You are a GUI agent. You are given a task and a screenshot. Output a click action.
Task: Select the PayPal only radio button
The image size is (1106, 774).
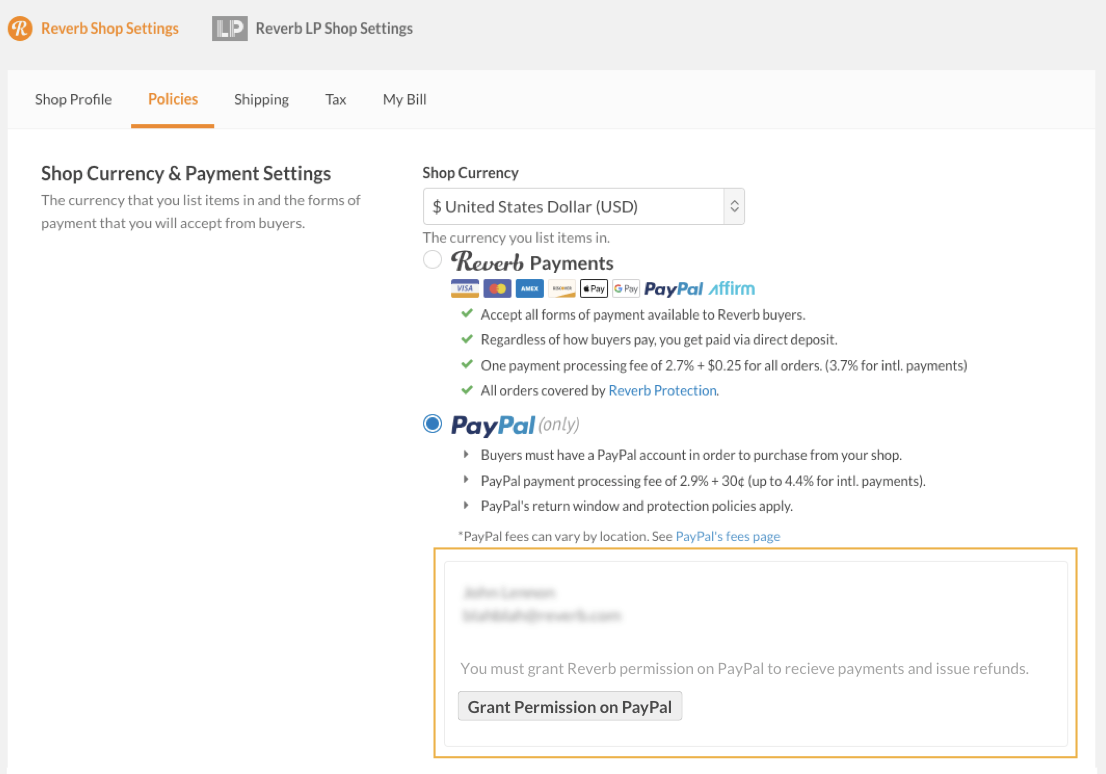(x=432, y=424)
